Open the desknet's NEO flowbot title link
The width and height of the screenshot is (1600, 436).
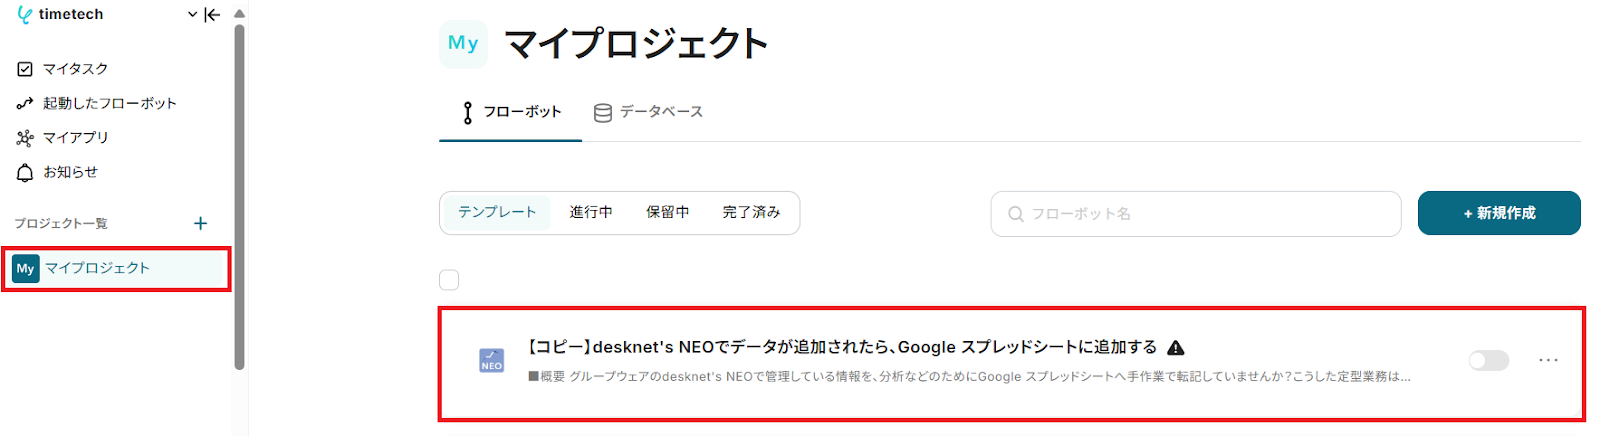pos(842,347)
